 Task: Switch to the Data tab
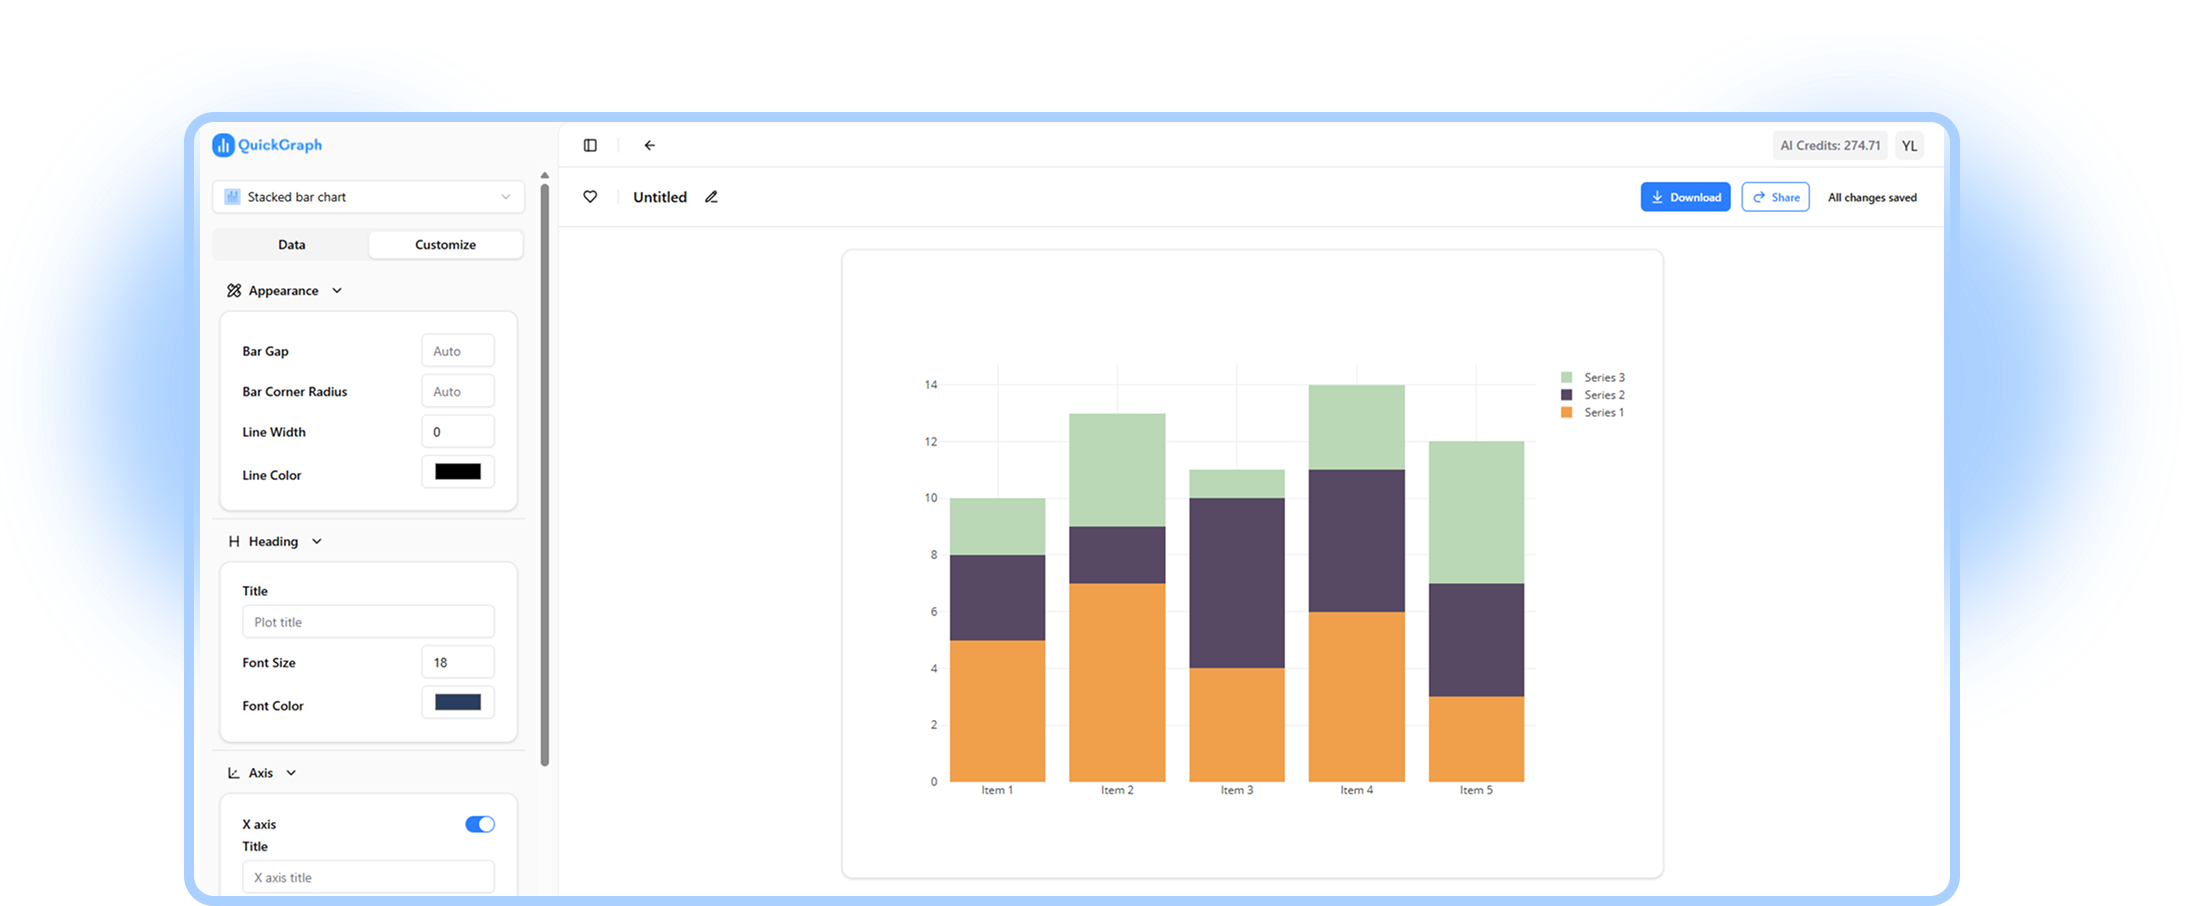click(x=291, y=245)
